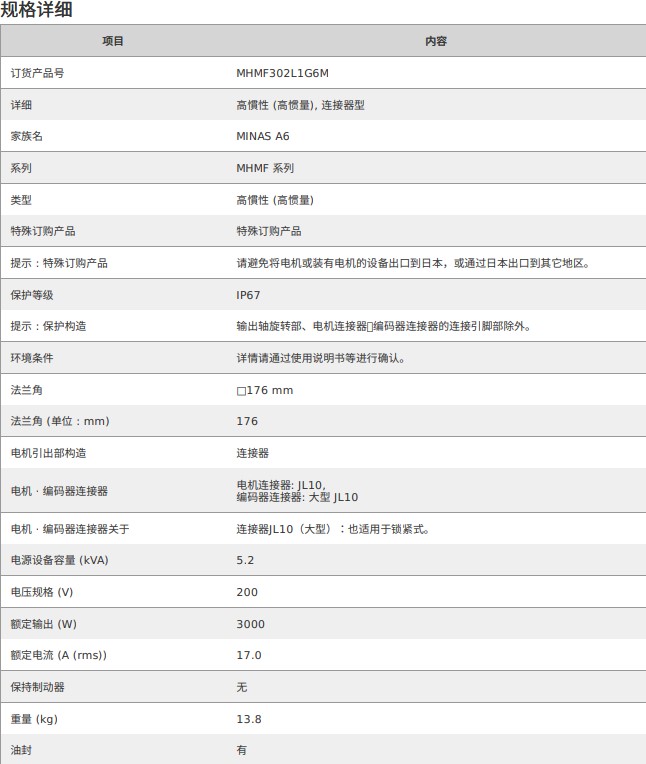Select the '3000' rated output value

tap(250, 624)
